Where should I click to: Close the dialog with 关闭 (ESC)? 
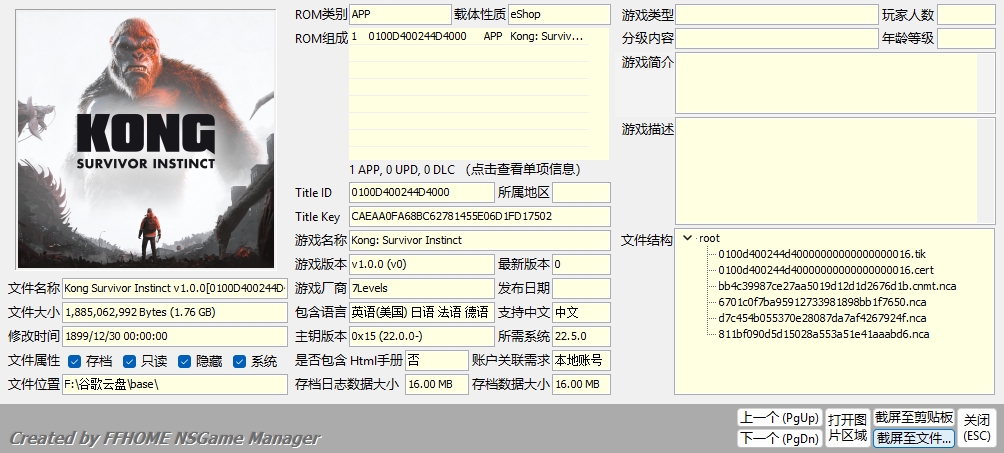[977, 428]
